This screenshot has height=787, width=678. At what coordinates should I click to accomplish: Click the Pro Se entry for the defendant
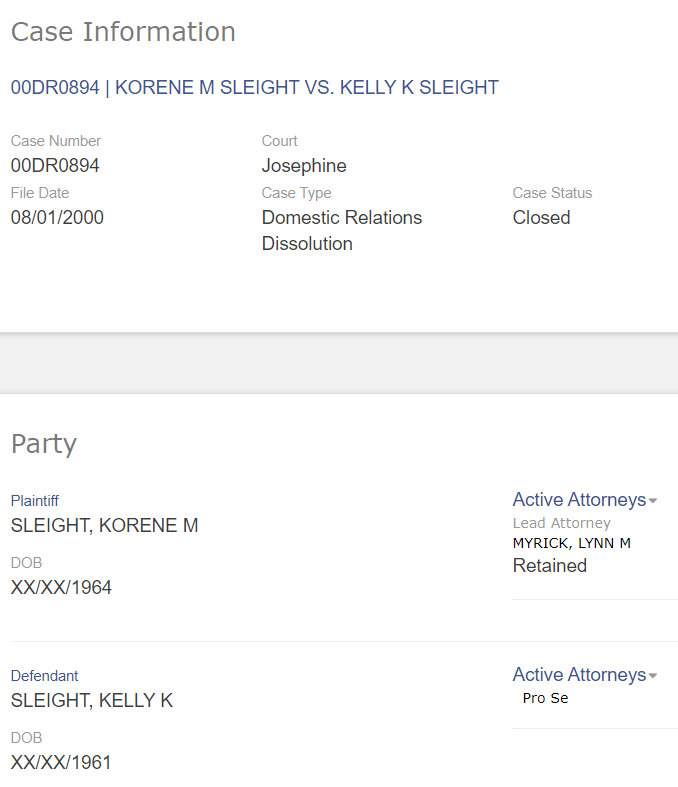point(545,698)
